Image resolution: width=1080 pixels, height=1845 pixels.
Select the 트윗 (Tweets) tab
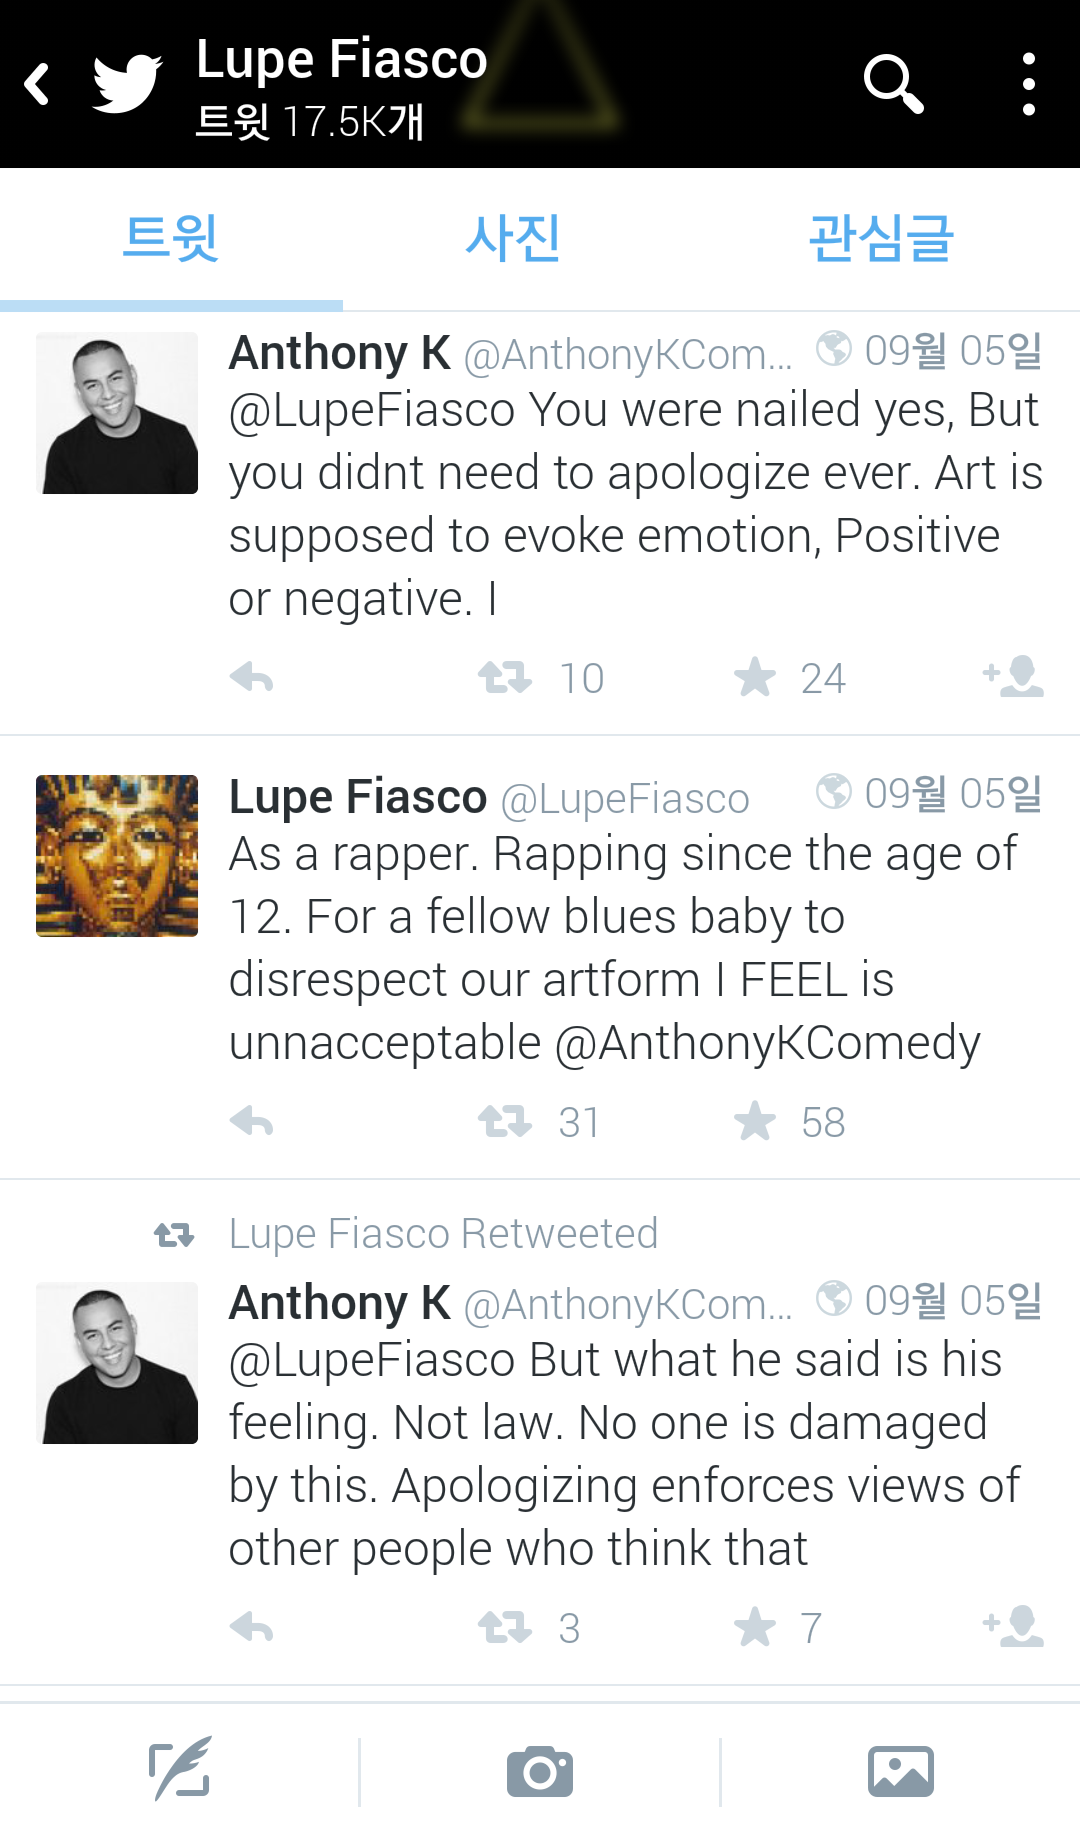coord(171,239)
